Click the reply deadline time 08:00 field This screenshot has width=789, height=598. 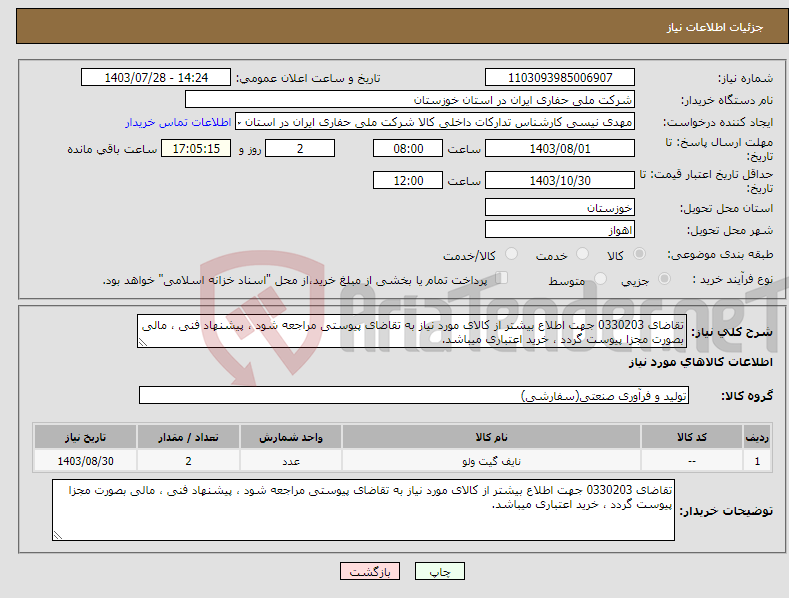pyautogui.click(x=408, y=148)
